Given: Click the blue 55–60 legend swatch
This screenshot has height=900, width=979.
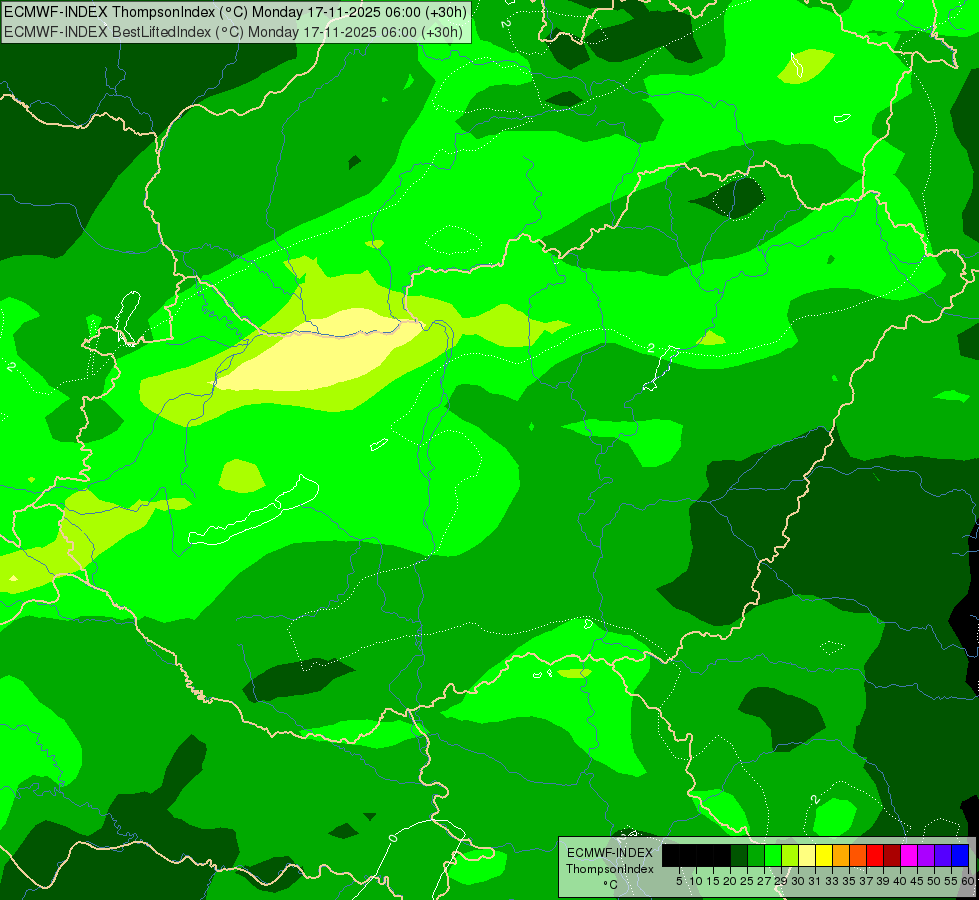Looking at the screenshot, I should (x=959, y=855).
